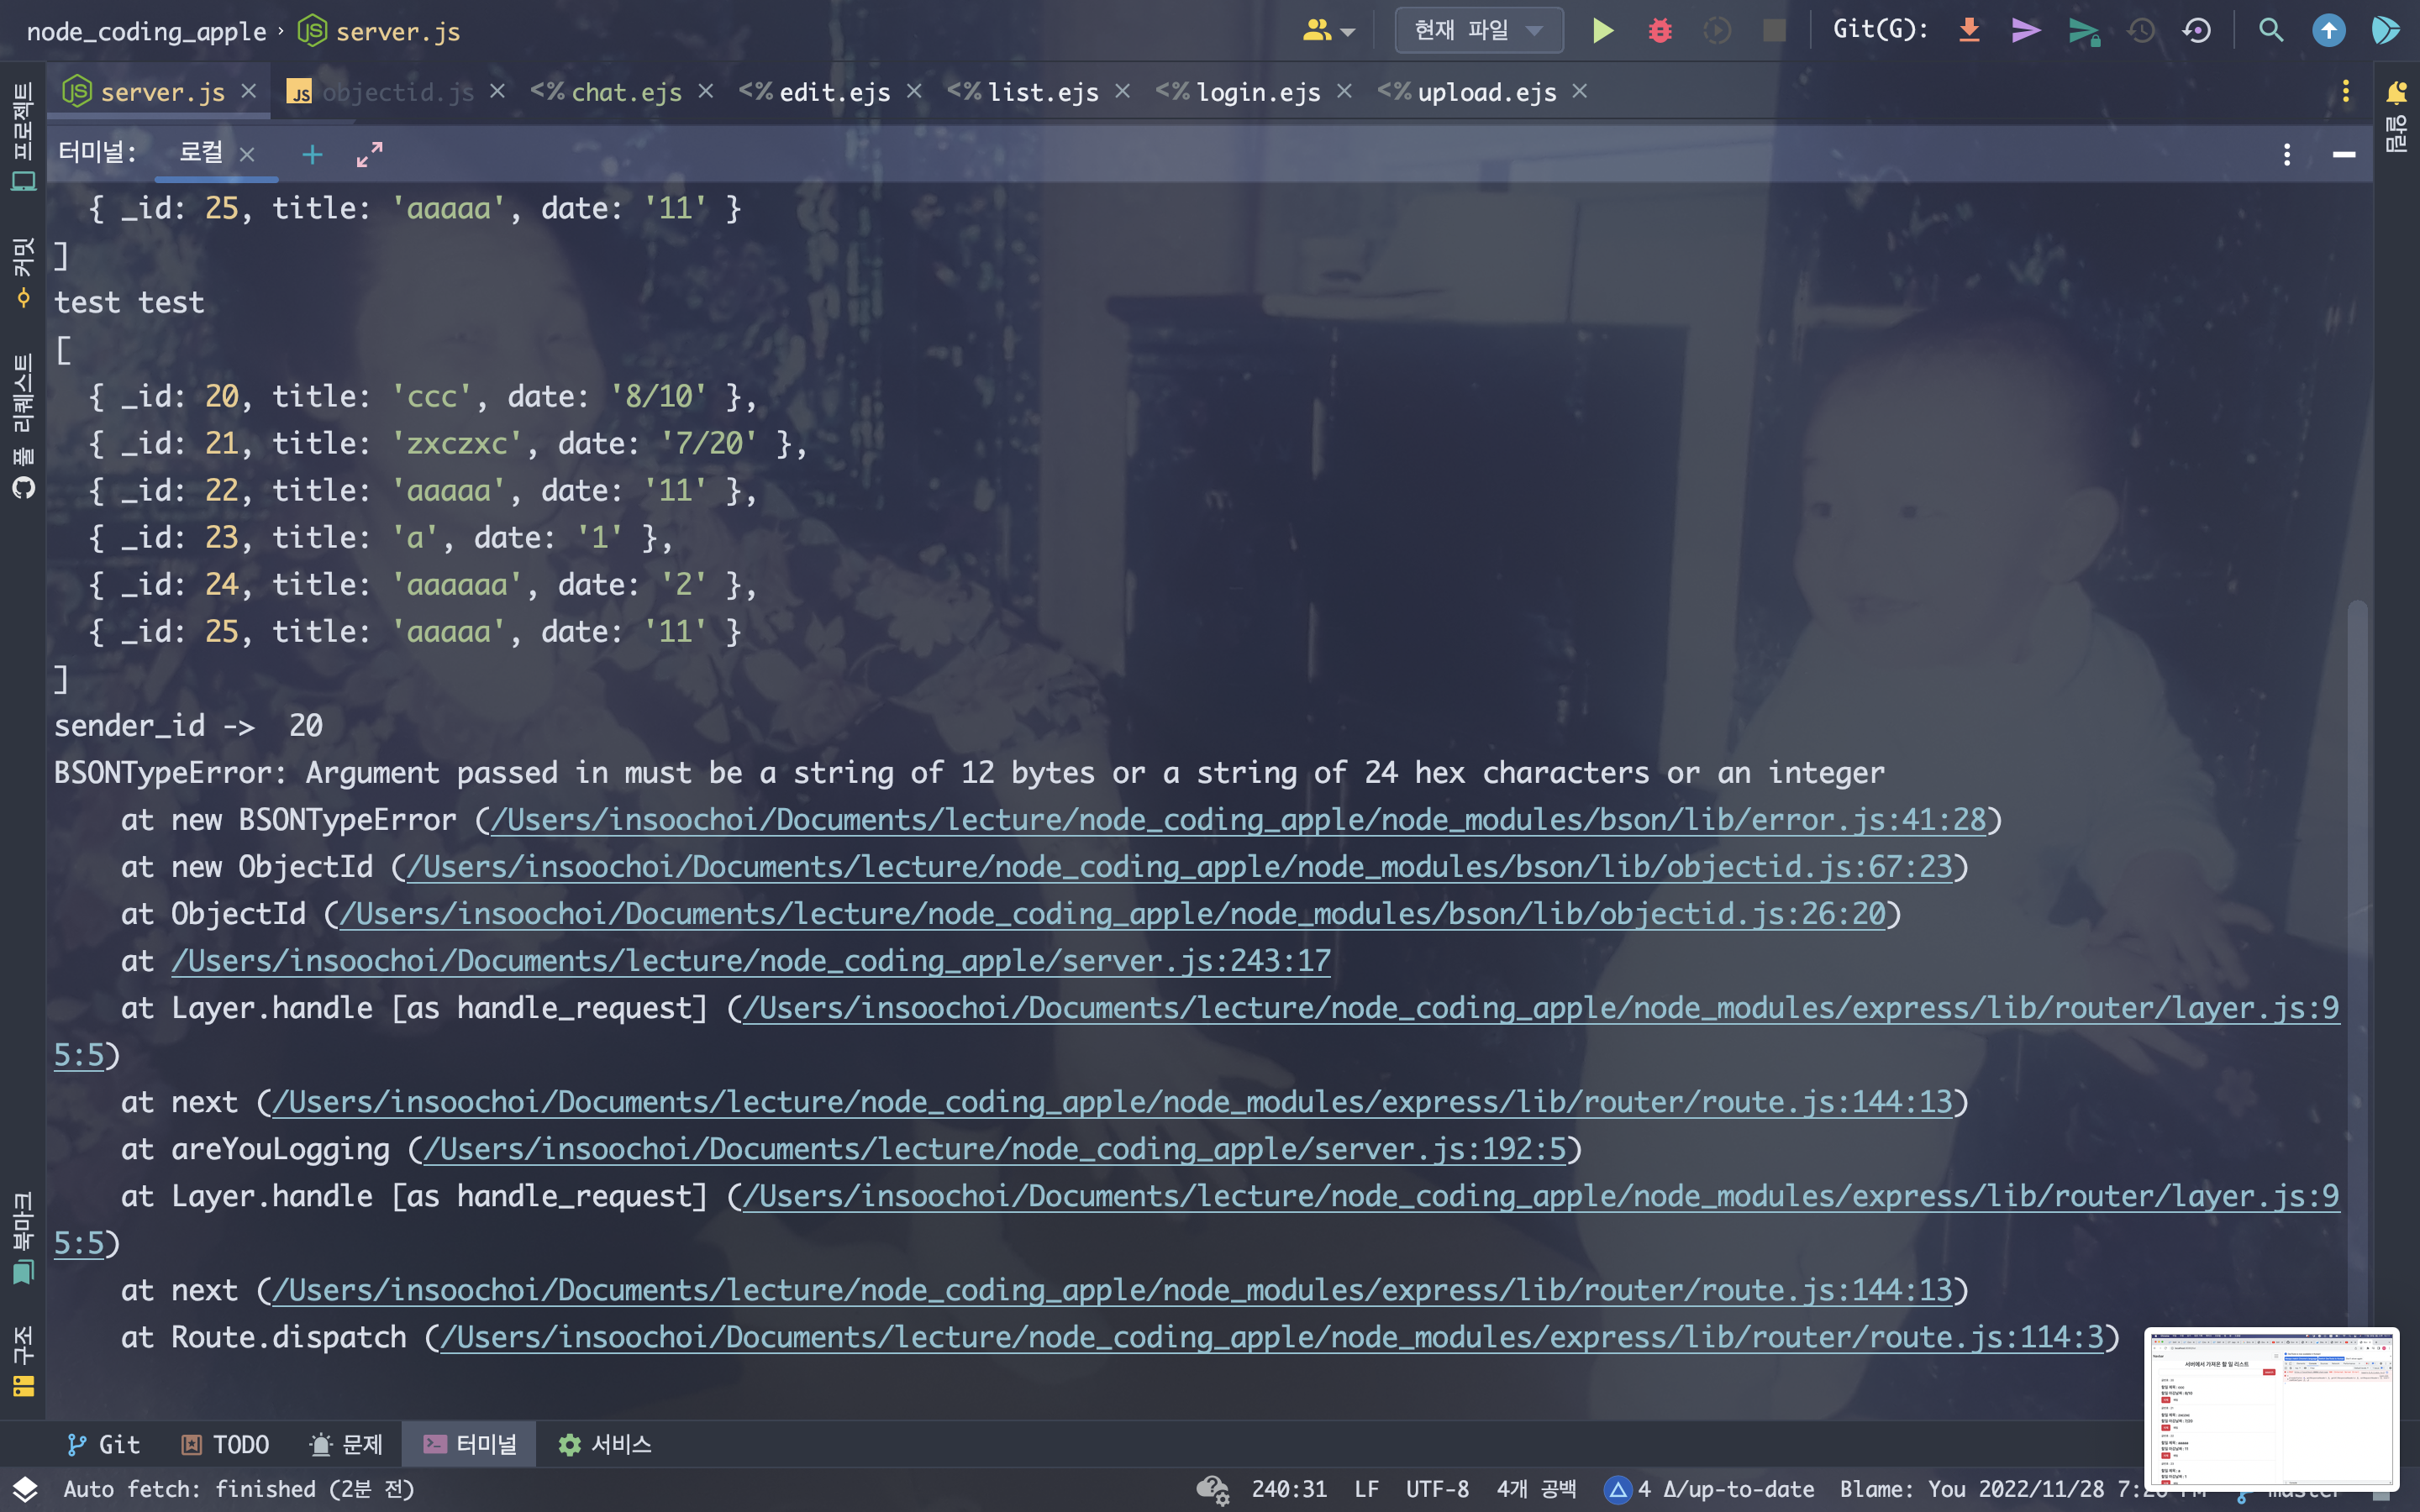Open the bson/lib/objectid.js:67:23 link
This screenshot has width=2420, height=1512.
1179,867
